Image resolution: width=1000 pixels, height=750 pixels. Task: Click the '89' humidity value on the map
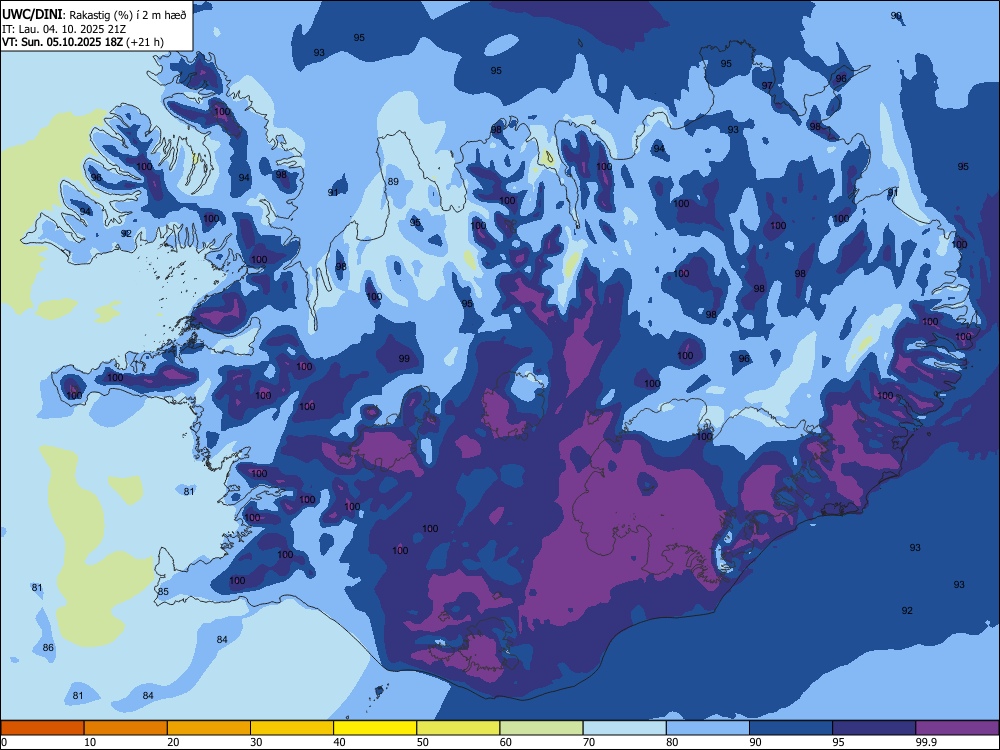[393, 181]
